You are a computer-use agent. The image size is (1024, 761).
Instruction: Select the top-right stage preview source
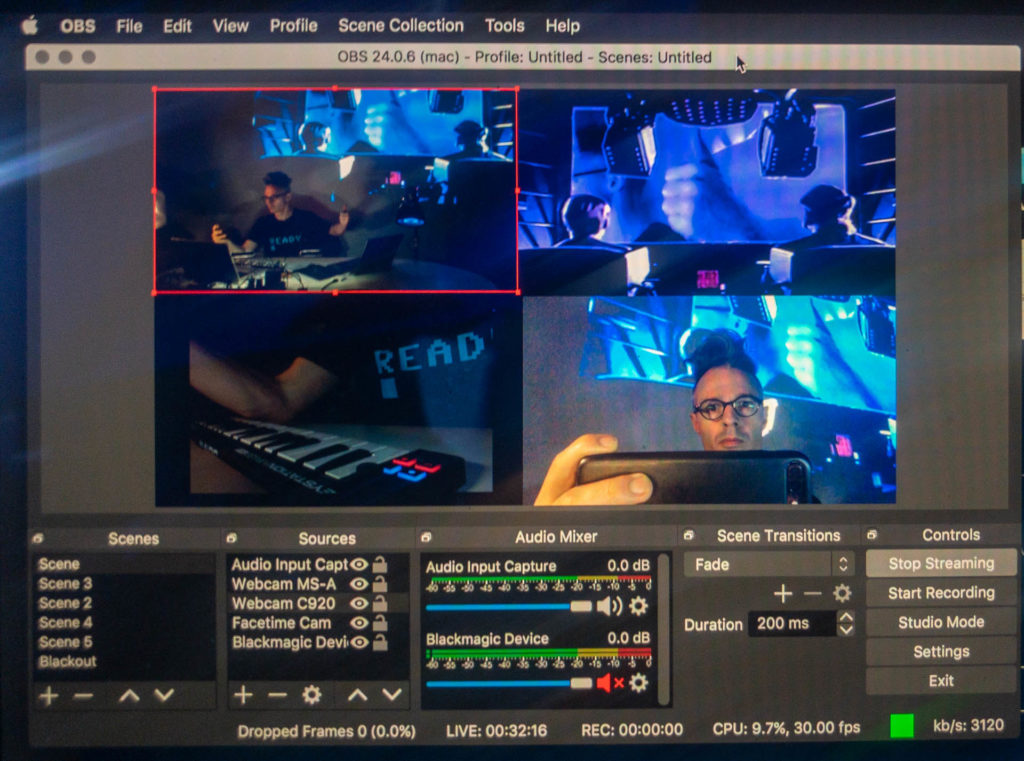click(x=707, y=192)
